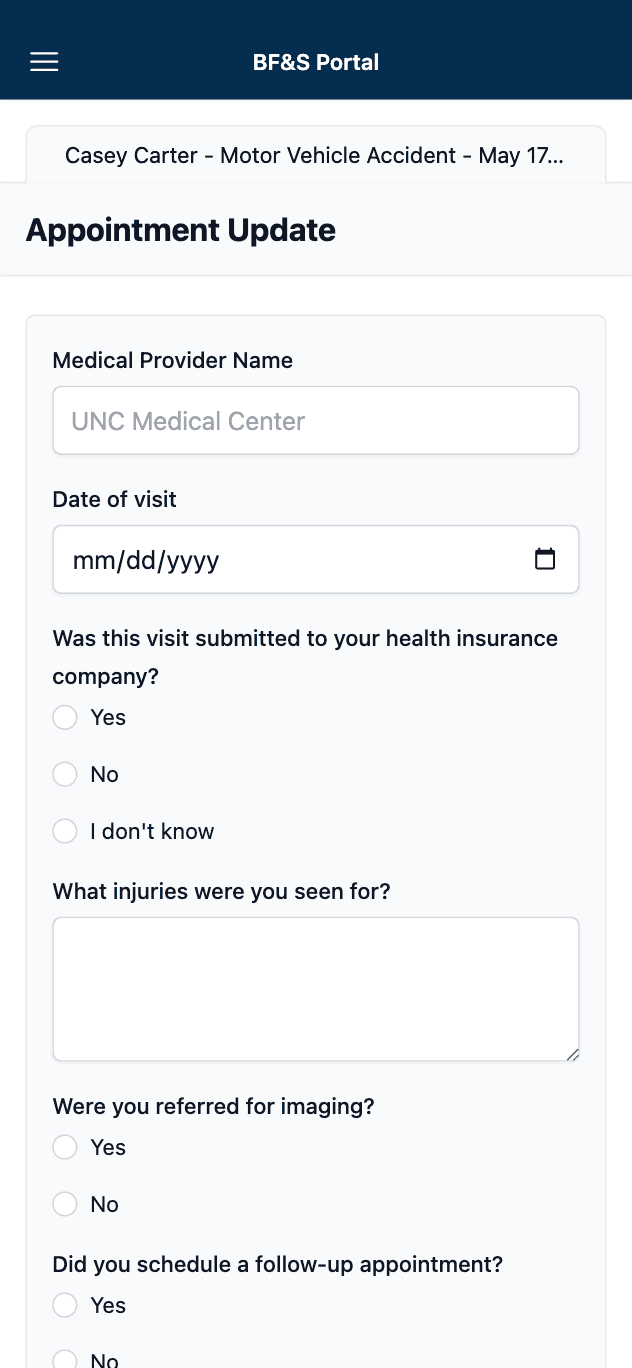
Task: Click the Date of visit label
Action: click(x=115, y=500)
